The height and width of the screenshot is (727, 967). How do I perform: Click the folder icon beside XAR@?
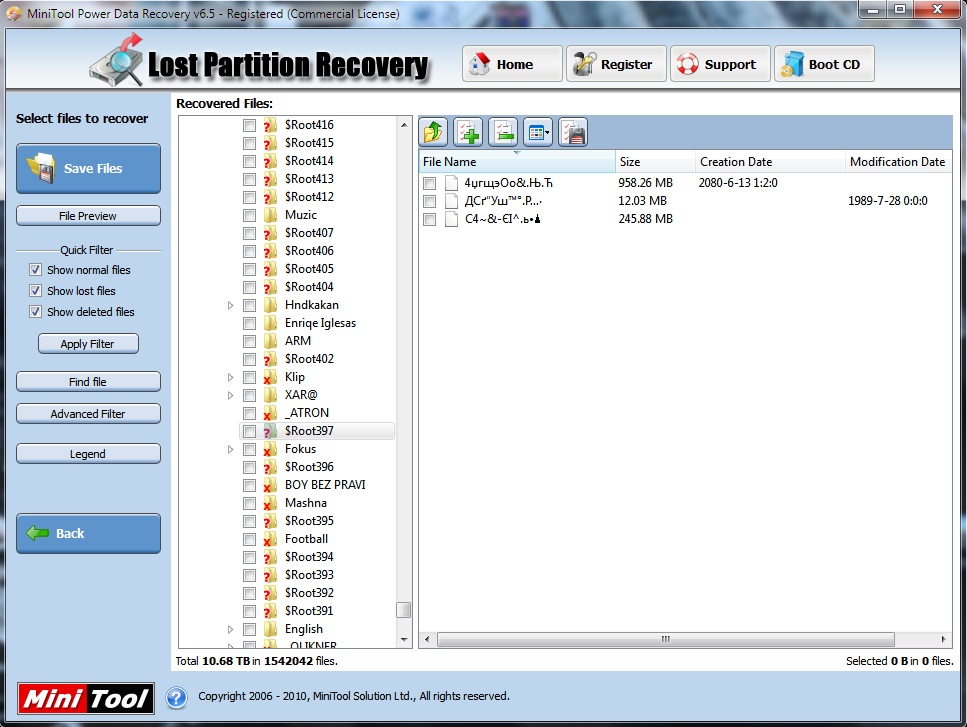tap(270, 395)
